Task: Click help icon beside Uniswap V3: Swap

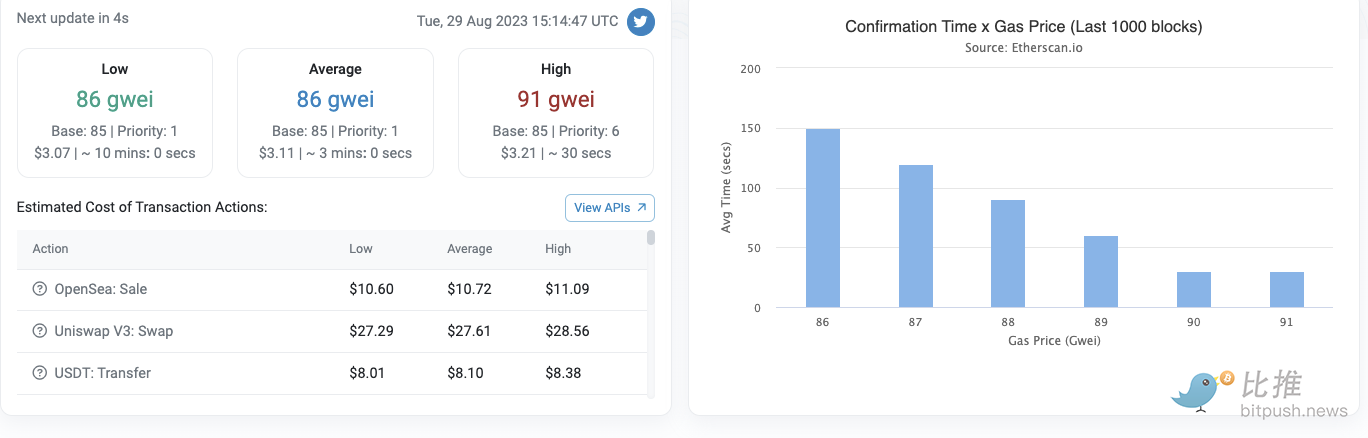Action: click(x=40, y=331)
